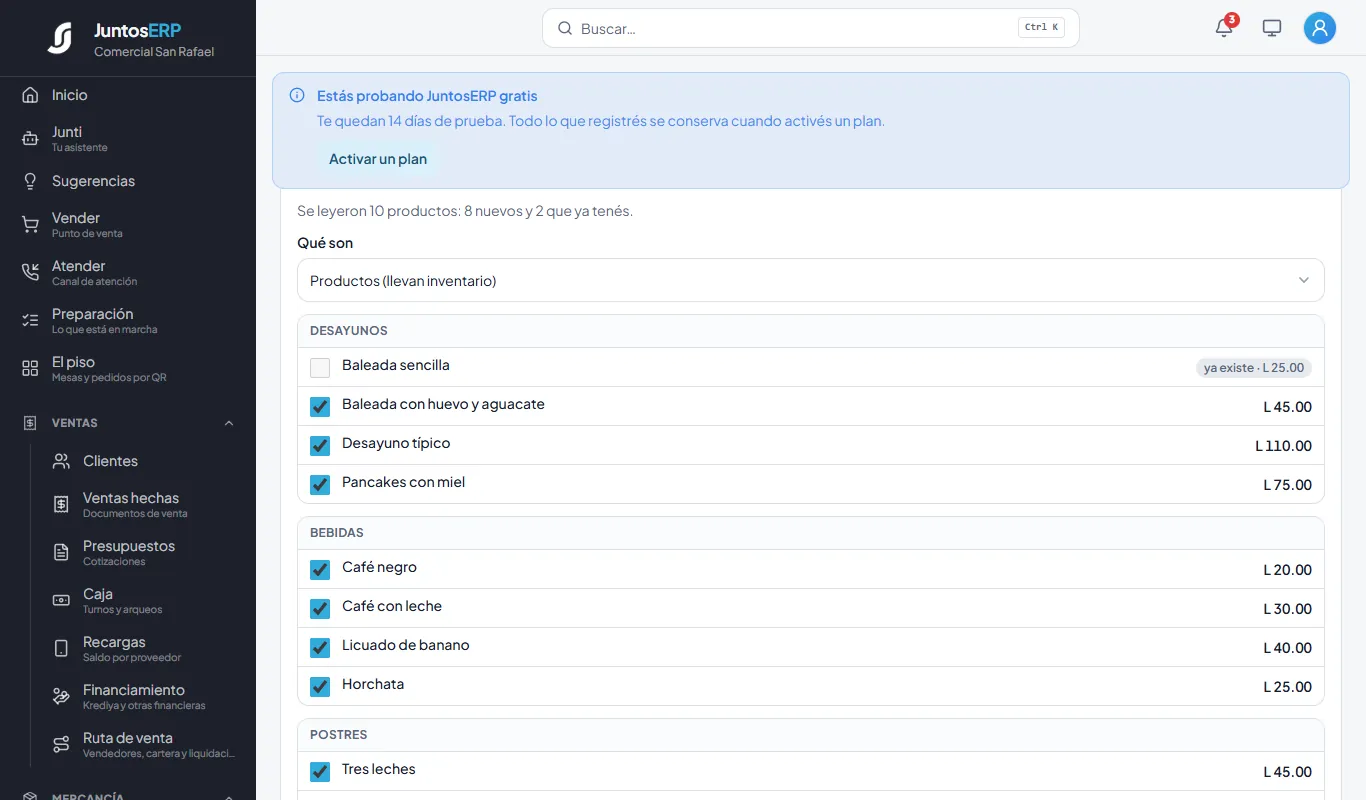The height and width of the screenshot is (800, 1366).
Task: Uncheck Baleada con huevo y aguacate
Action: click(x=320, y=407)
